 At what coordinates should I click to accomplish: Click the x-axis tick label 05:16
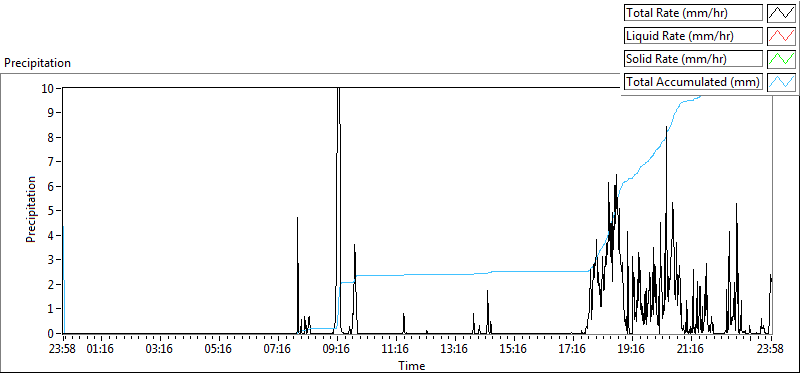click(x=219, y=350)
